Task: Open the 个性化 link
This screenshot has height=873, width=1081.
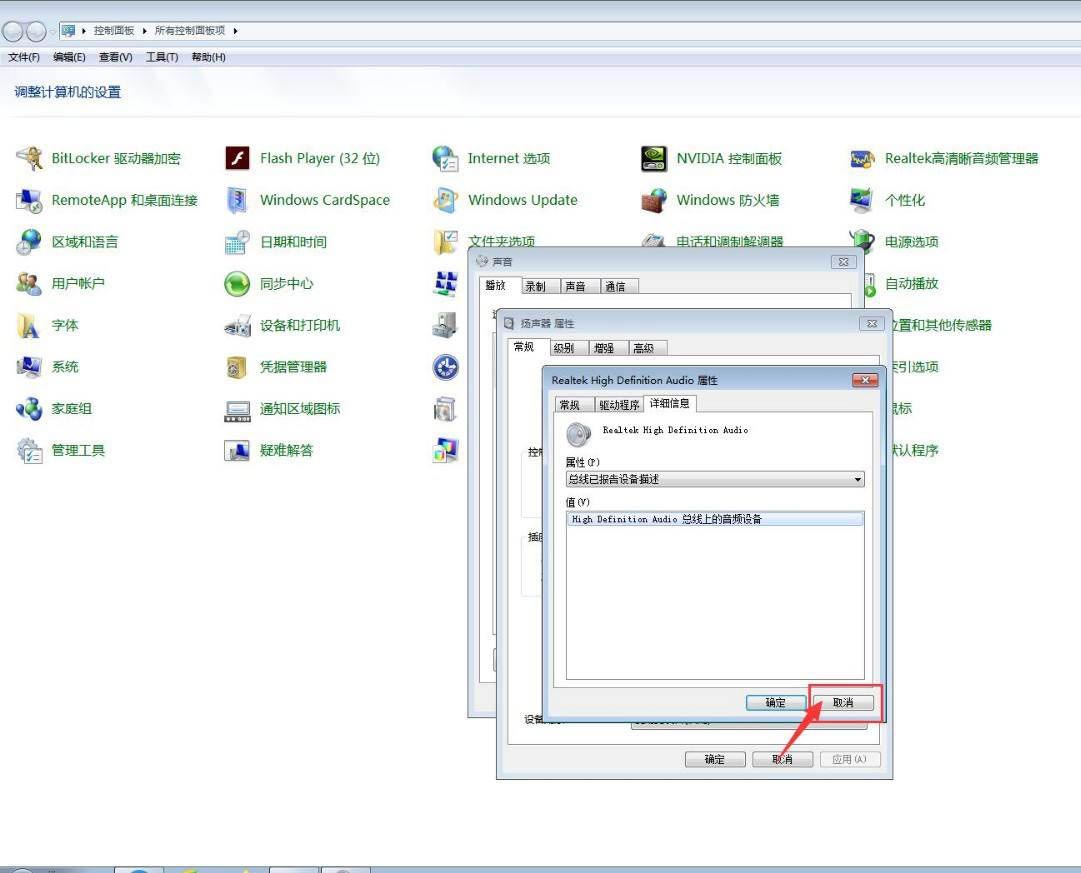Action: coord(904,200)
